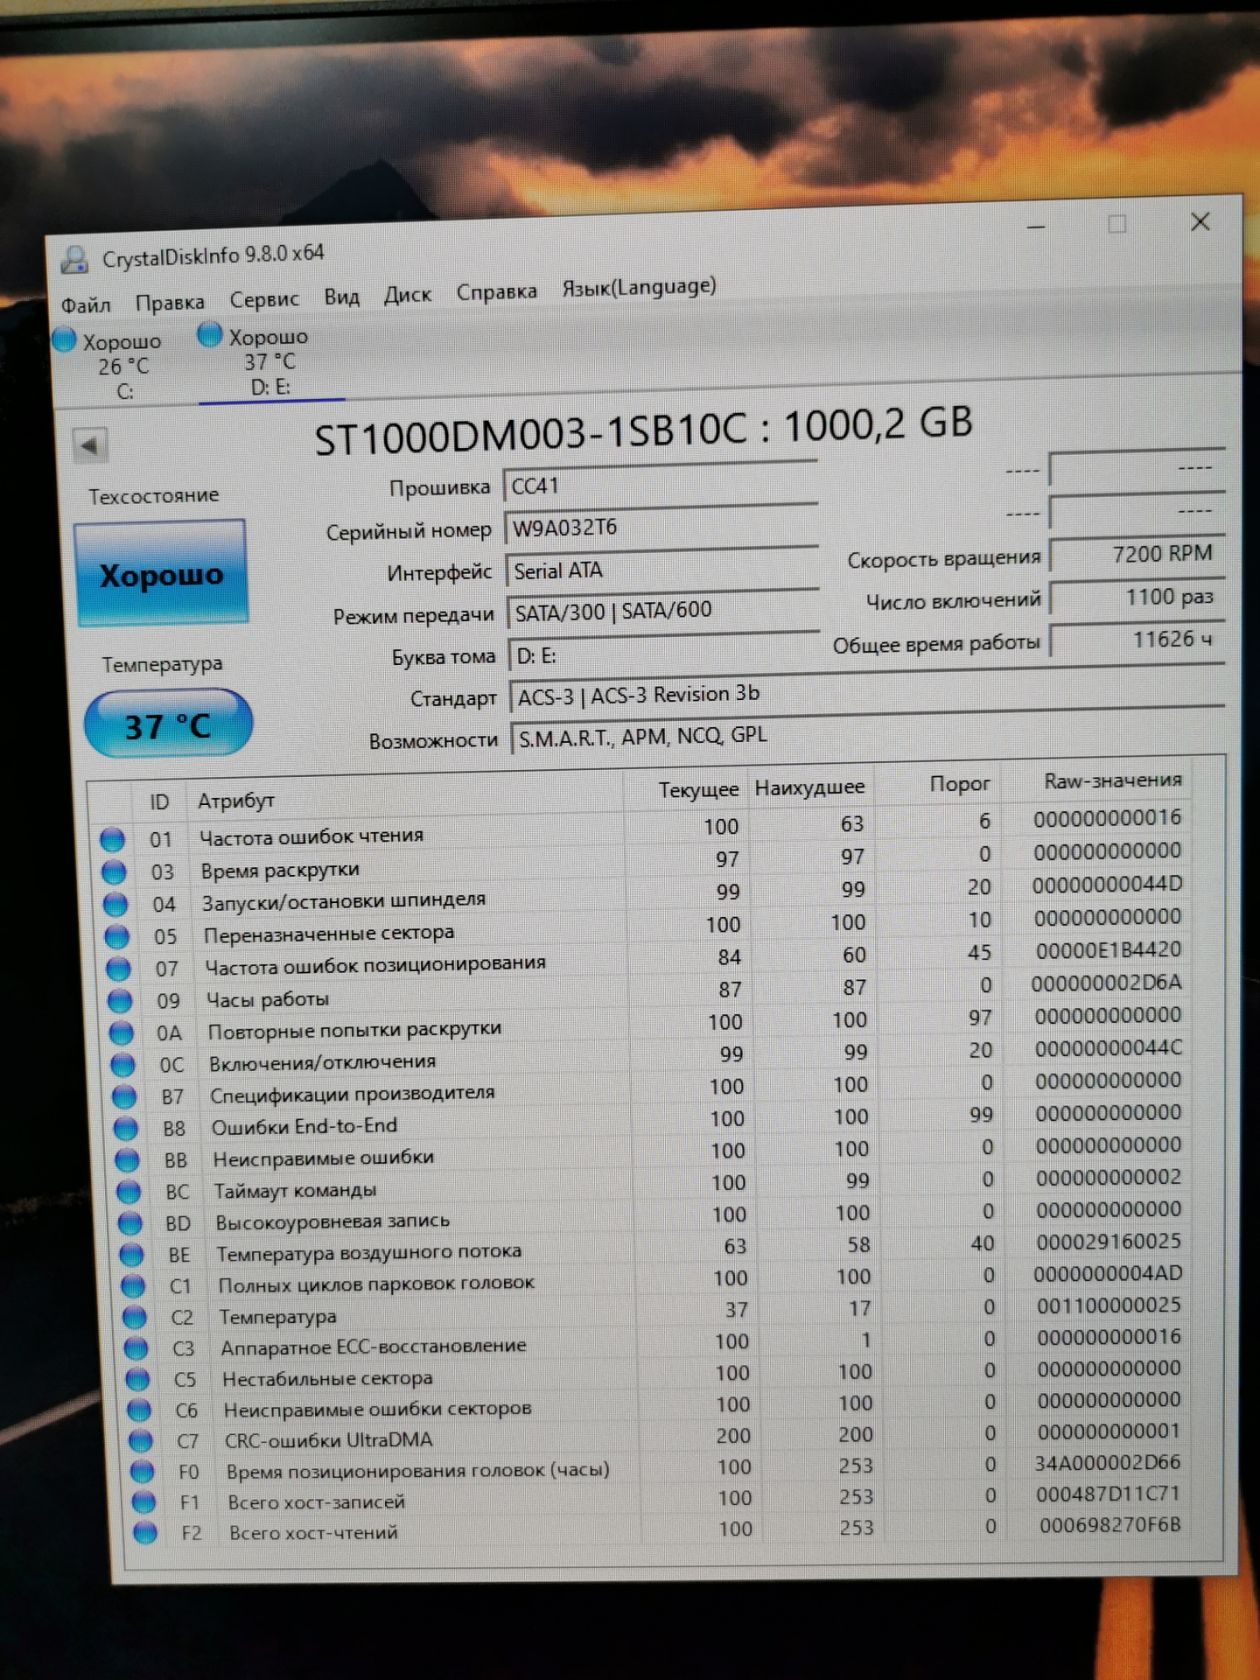Click status icon of Всего хост-записей row
The height and width of the screenshot is (1680, 1260).
pos(144,1502)
